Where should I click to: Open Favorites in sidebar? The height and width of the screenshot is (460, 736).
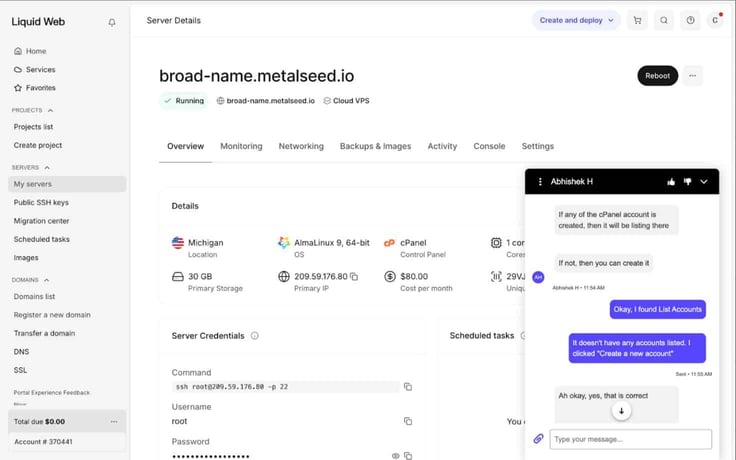pos(35,88)
